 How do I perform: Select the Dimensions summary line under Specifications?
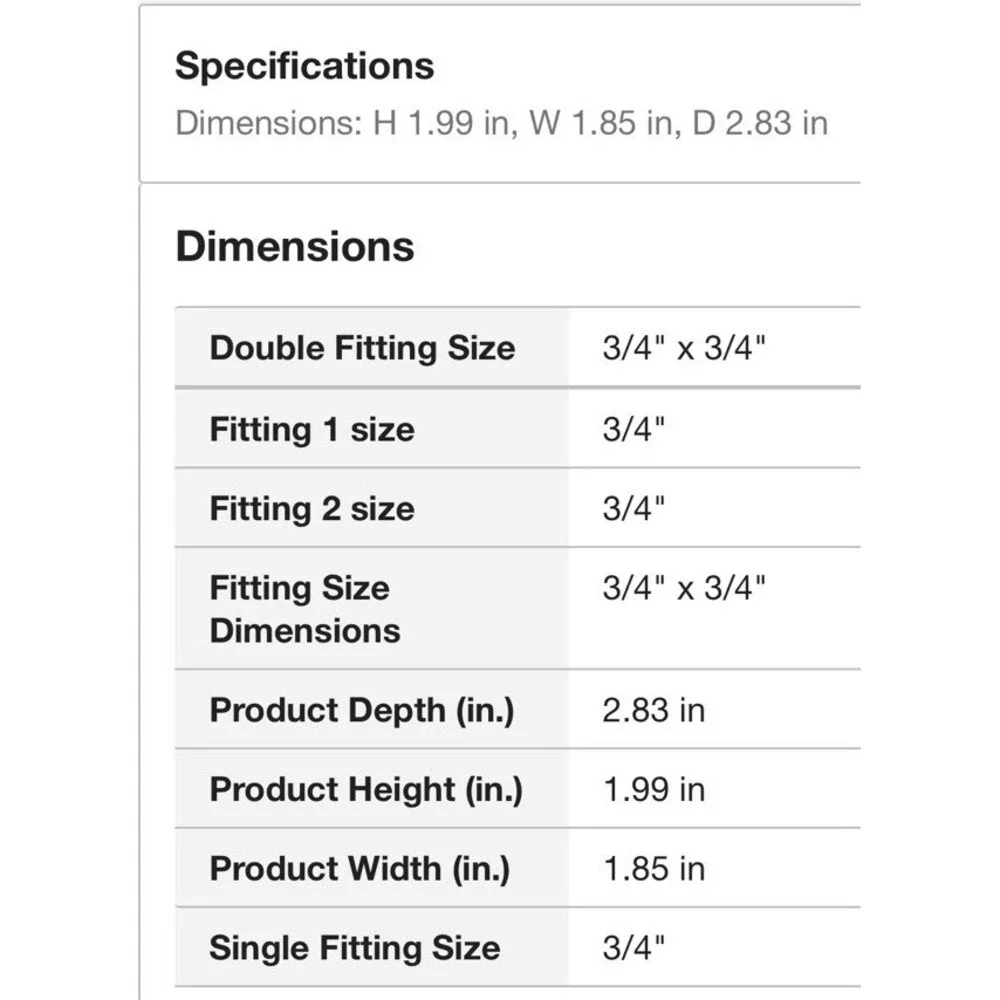tap(501, 122)
